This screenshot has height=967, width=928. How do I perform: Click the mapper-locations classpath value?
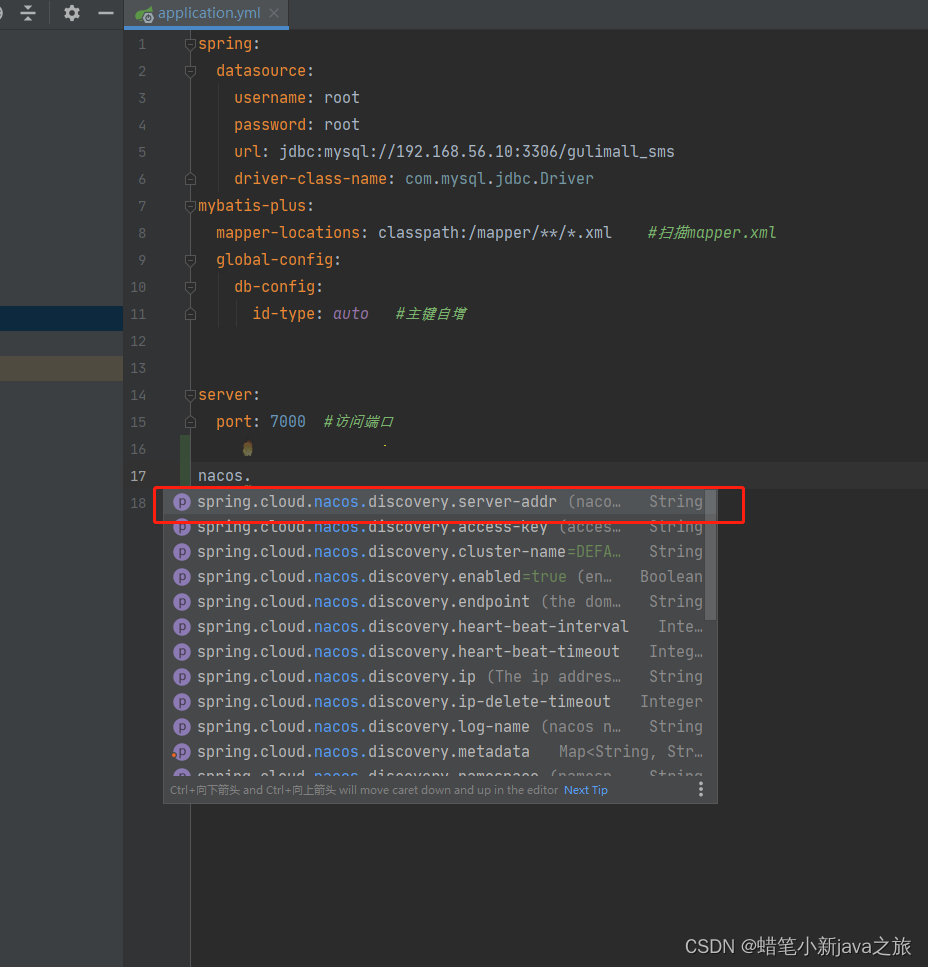[495, 233]
